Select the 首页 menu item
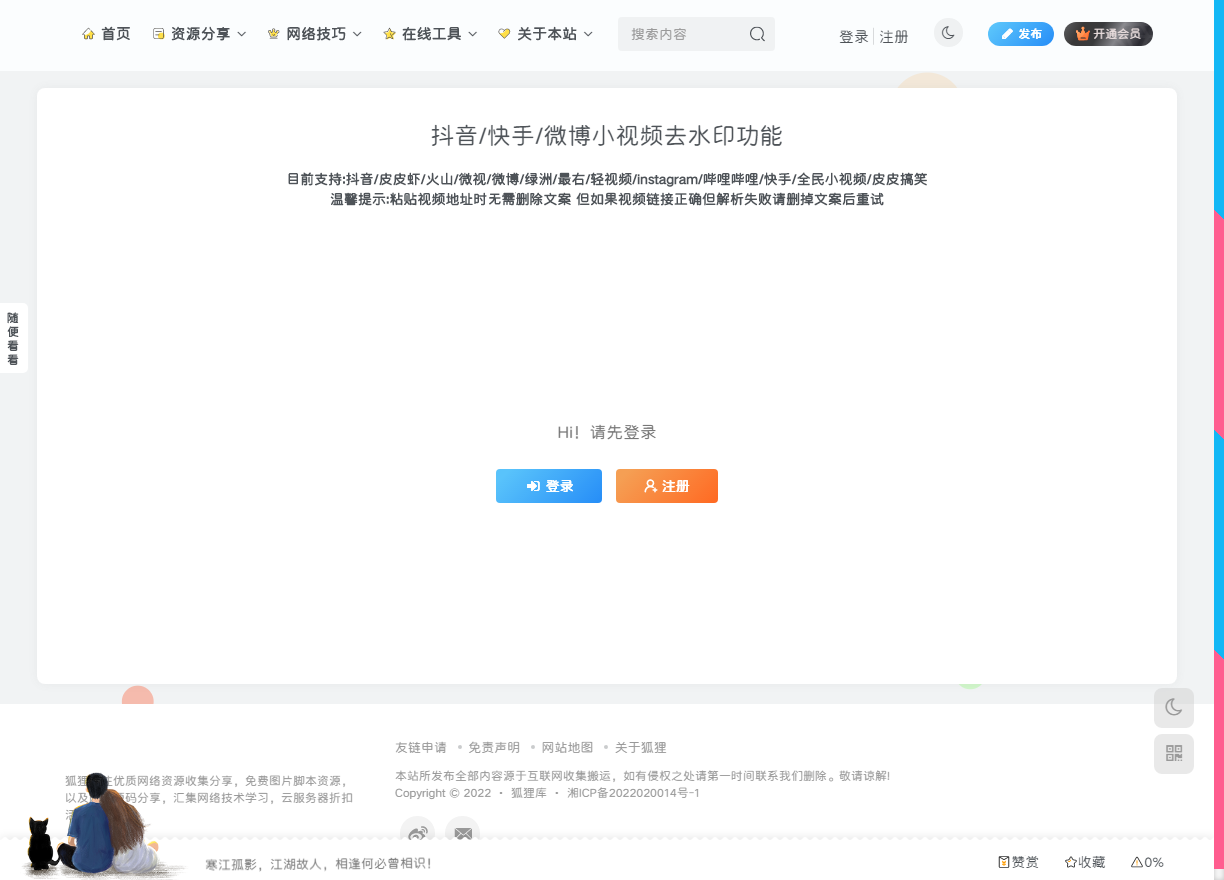Image resolution: width=1224 pixels, height=880 pixels. 114,33
